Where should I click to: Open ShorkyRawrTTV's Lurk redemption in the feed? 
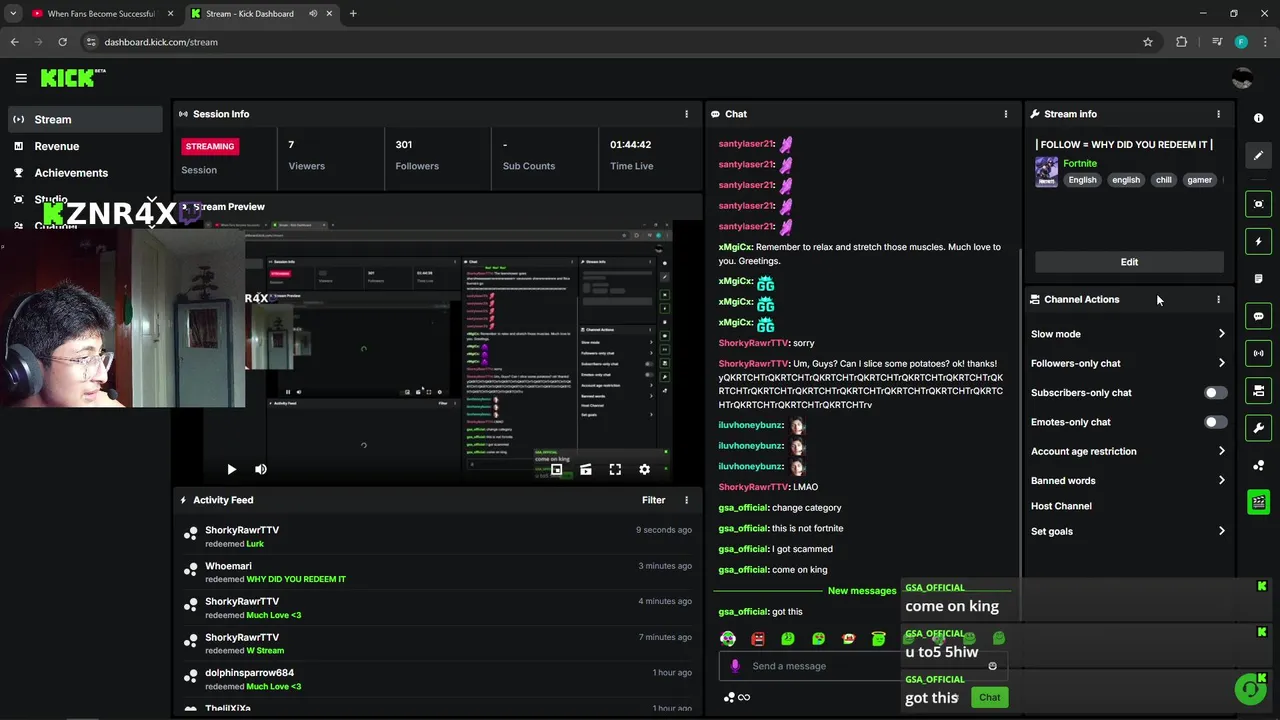point(438,536)
